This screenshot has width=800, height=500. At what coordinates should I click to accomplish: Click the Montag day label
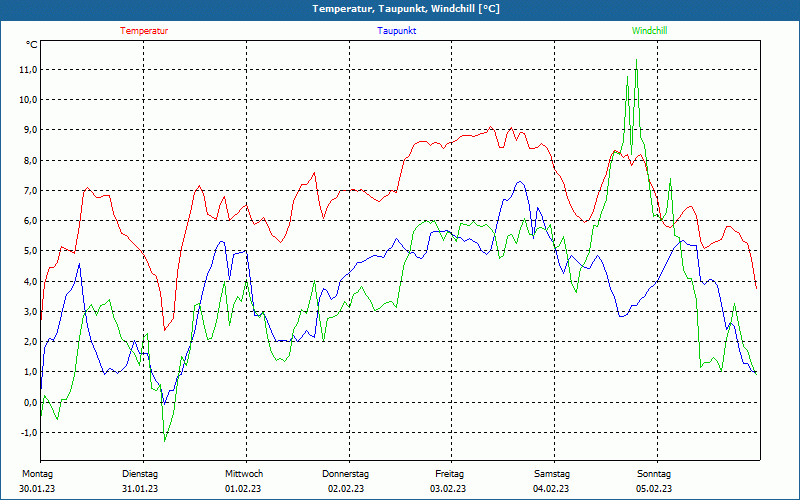point(37,474)
